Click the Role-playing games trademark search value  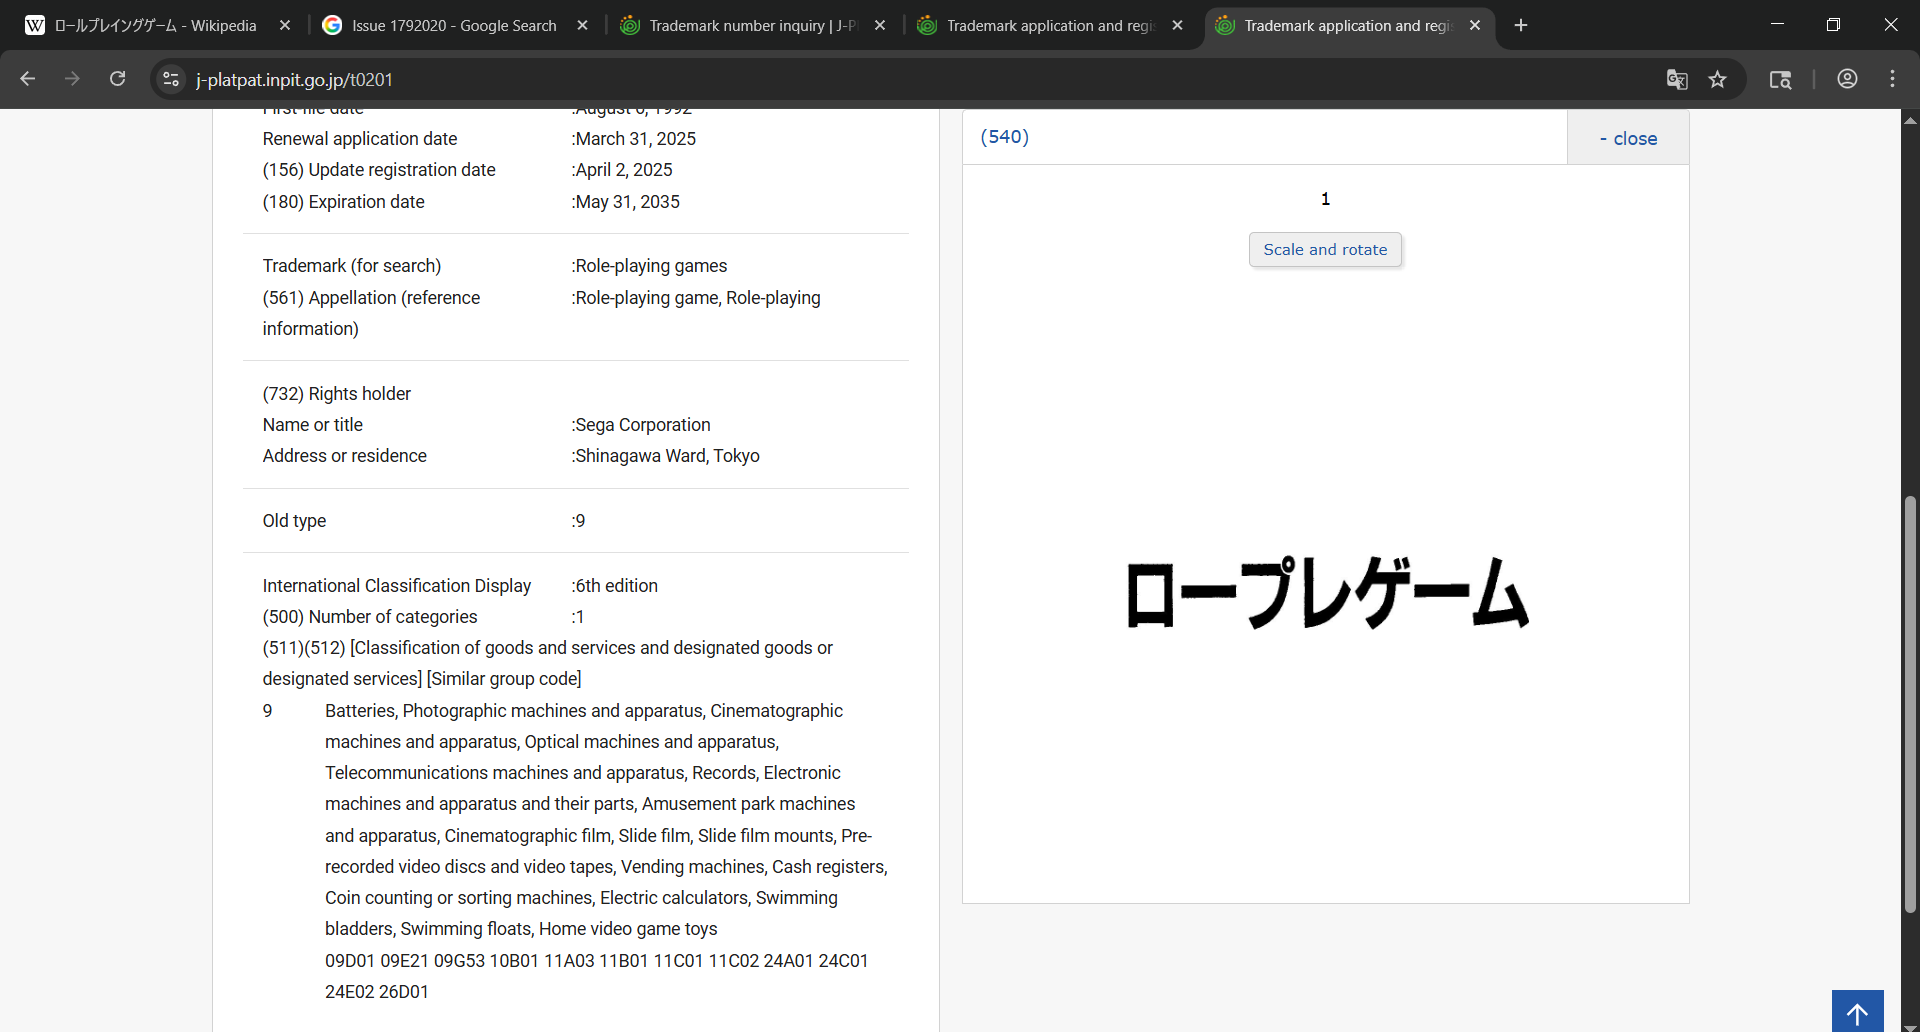(x=651, y=266)
